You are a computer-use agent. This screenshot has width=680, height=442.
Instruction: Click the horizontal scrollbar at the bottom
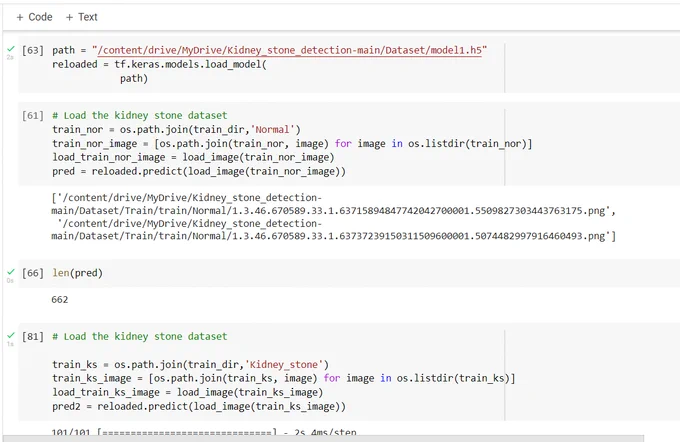[x=323, y=439]
